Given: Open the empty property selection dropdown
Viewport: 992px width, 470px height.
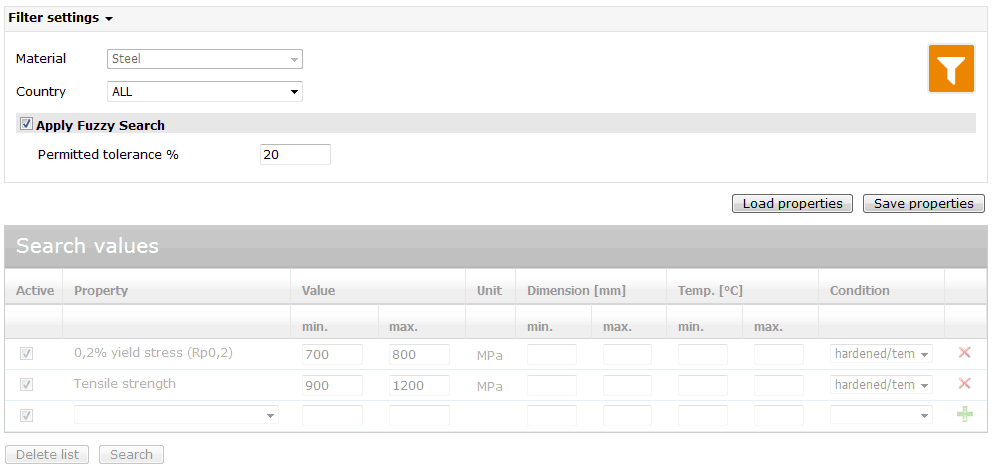Looking at the screenshot, I should click(x=176, y=415).
